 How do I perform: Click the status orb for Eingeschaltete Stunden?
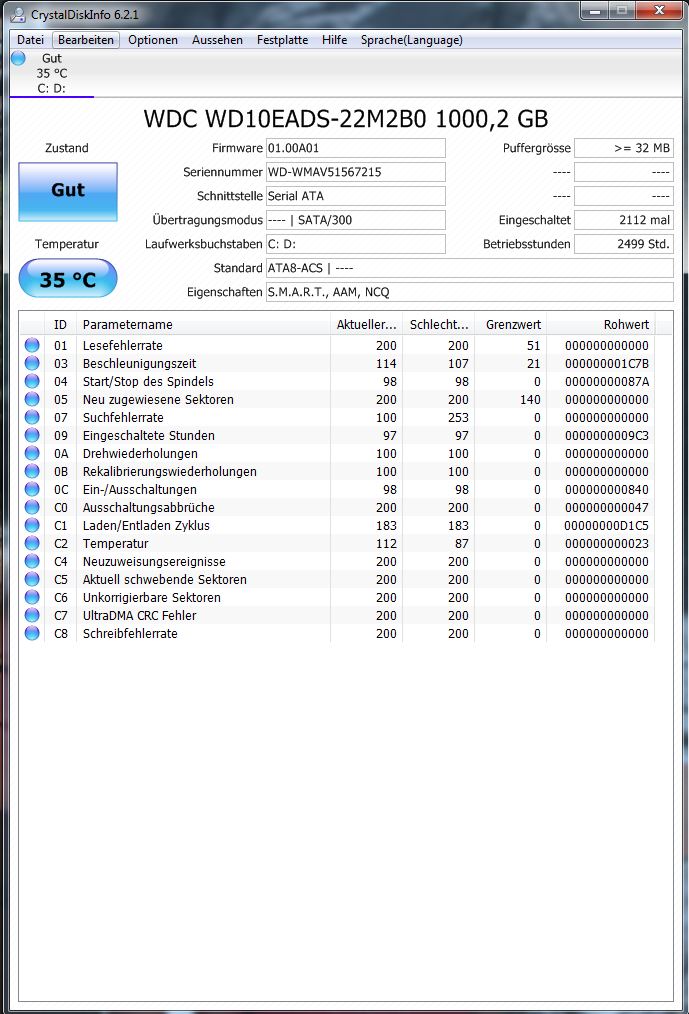(32, 435)
